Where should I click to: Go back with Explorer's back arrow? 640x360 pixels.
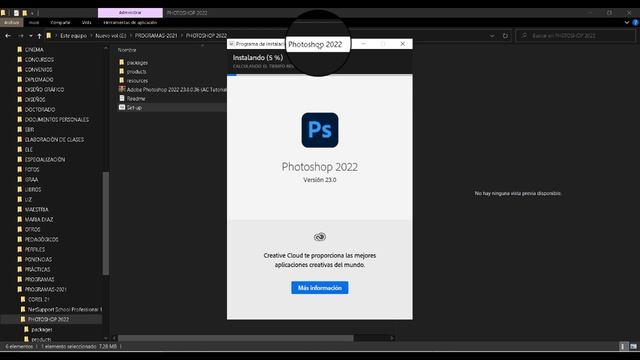coord(8,36)
